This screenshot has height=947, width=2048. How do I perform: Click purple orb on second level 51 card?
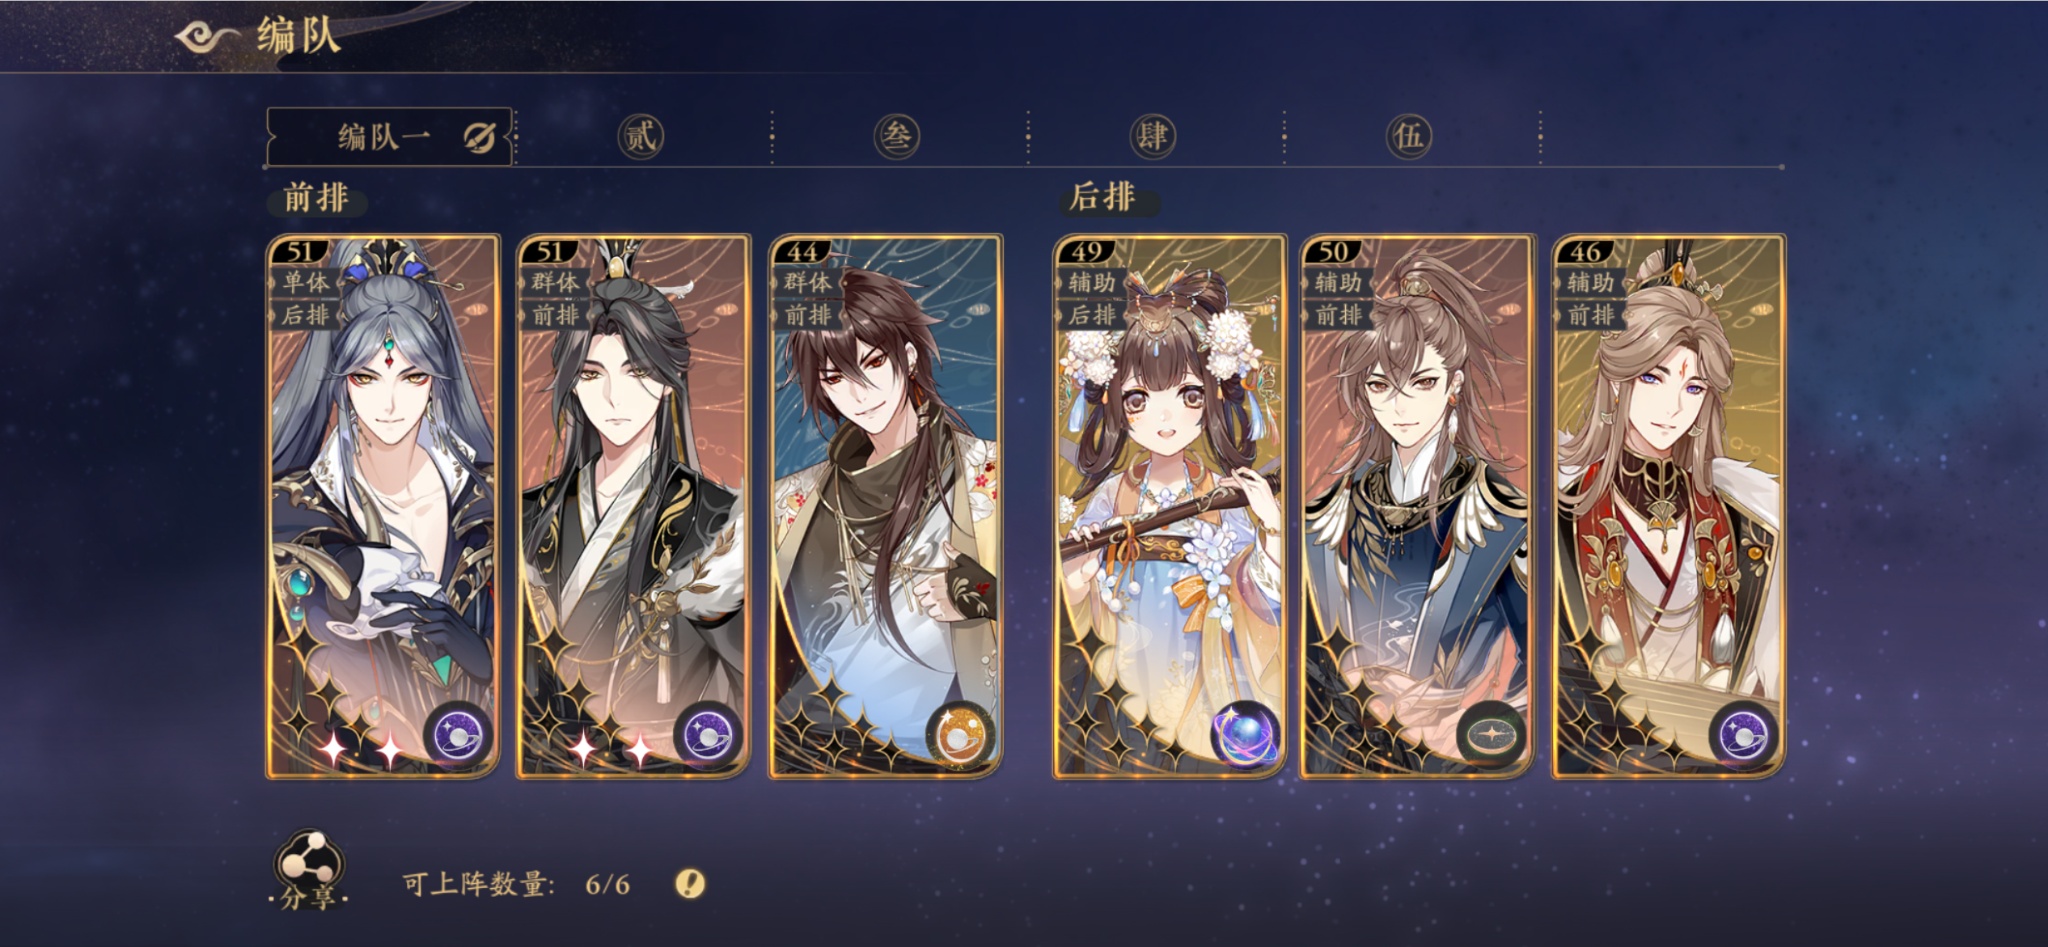(709, 737)
